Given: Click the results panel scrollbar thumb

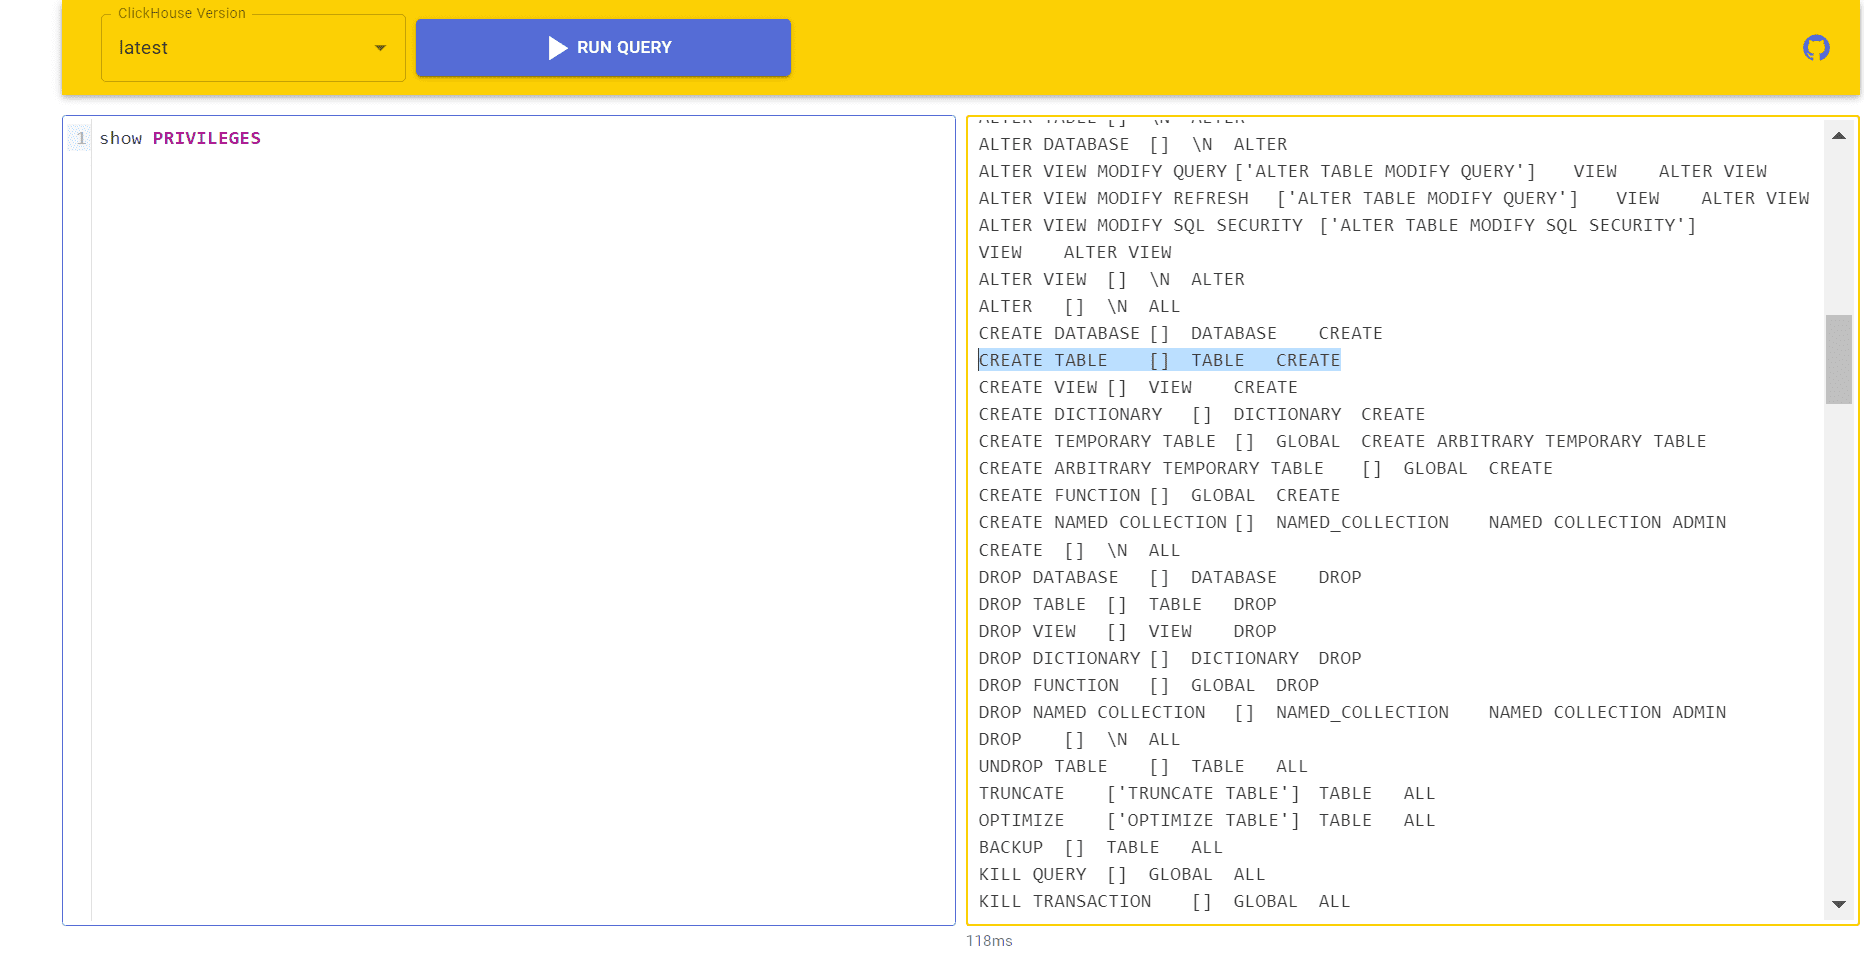Looking at the screenshot, I should tap(1838, 359).
